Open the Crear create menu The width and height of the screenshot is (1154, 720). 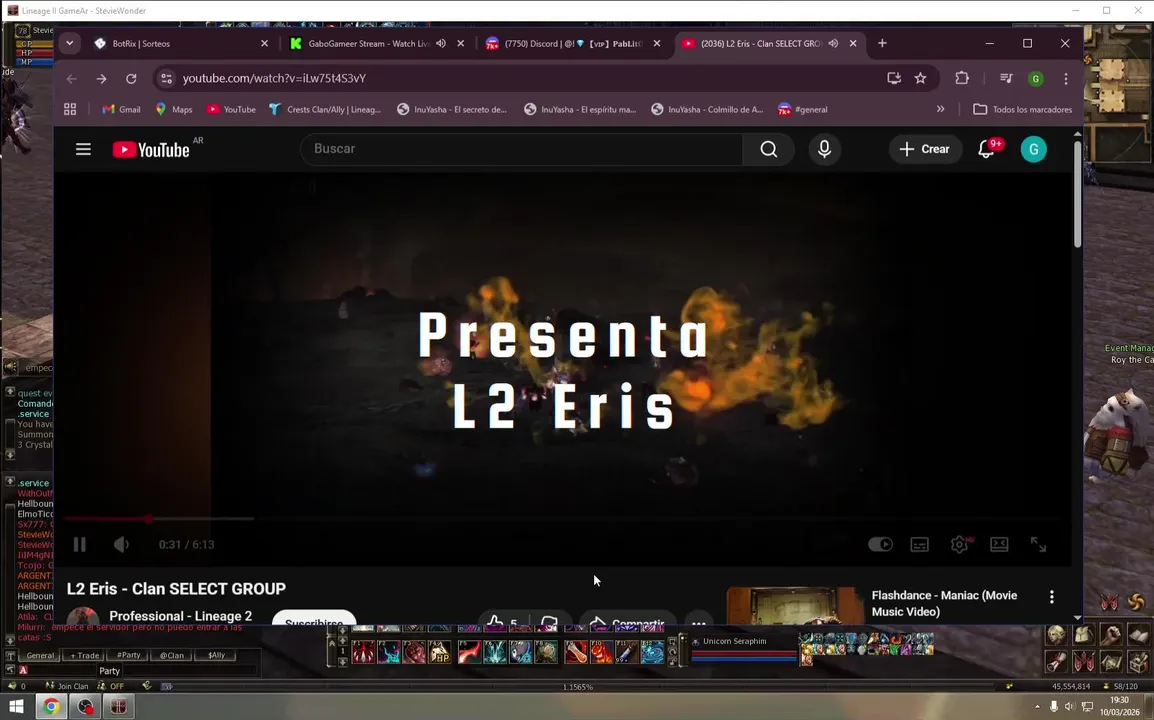[x=925, y=149]
